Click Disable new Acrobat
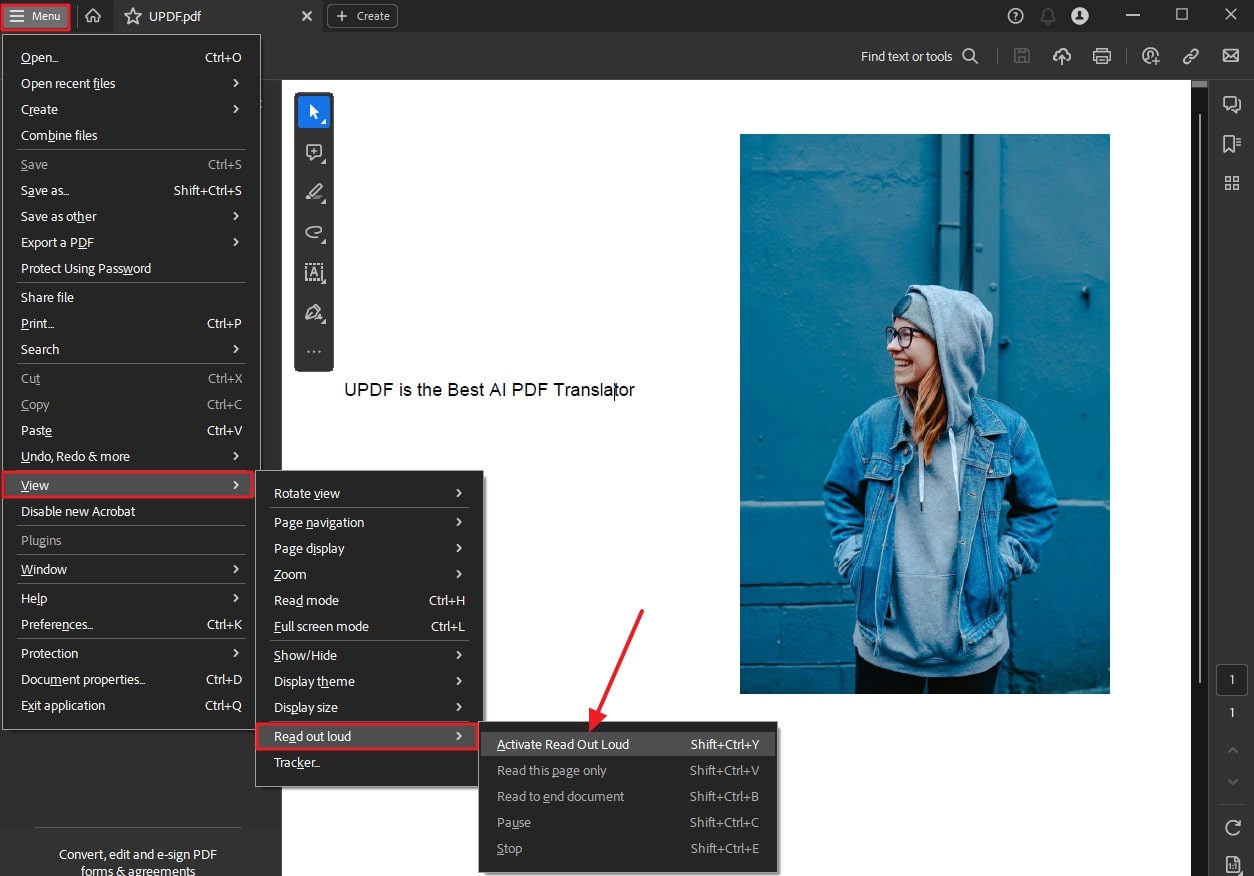Viewport: 1254px width, 876px height. (78, 511)
